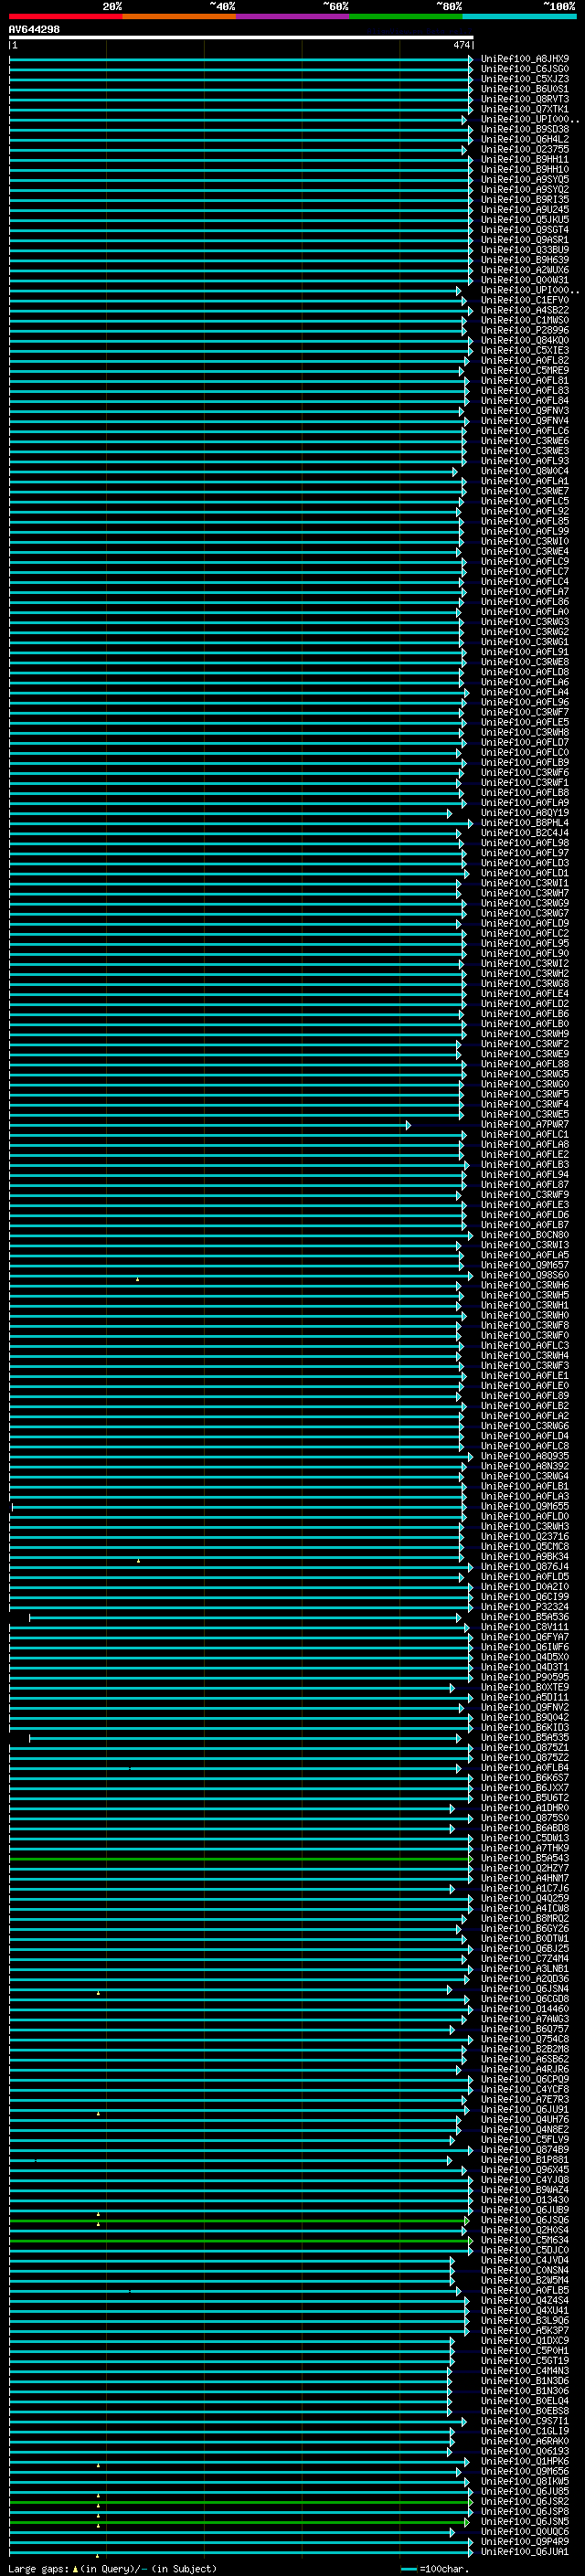Select label UniRef100_A7PWR7
The height and width of the screenshot is (2576, 585).
pos(525,1125)
